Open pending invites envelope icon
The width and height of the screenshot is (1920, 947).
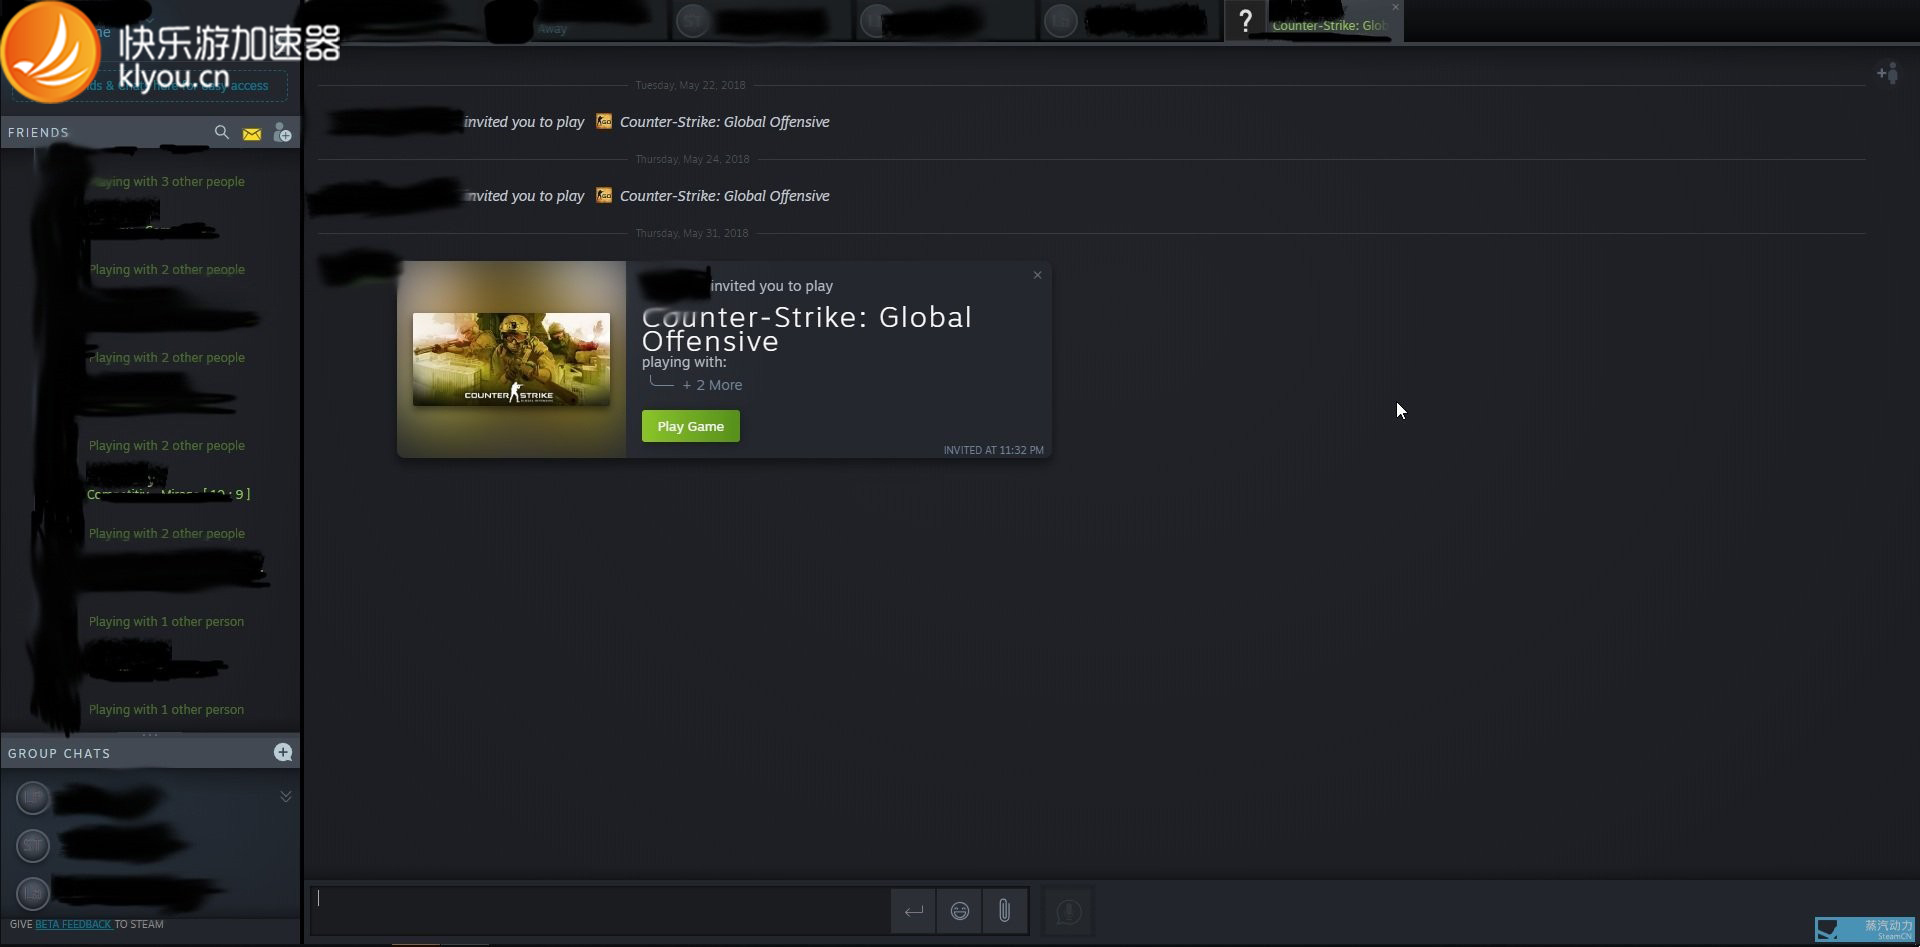[252, 133]
